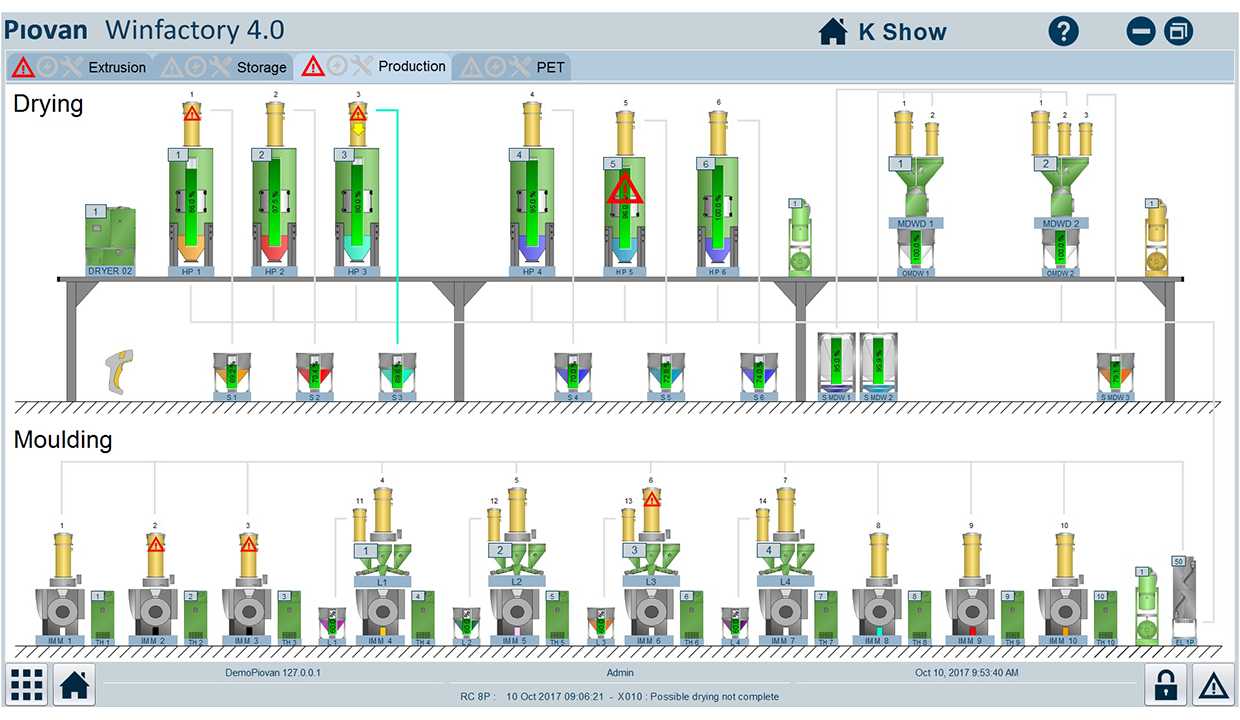Image resolution: width=1240 pixels, height=720 pixels.
Task: Open the alarm list from the bottom-right triangle
Action: tap(1212, 683)
